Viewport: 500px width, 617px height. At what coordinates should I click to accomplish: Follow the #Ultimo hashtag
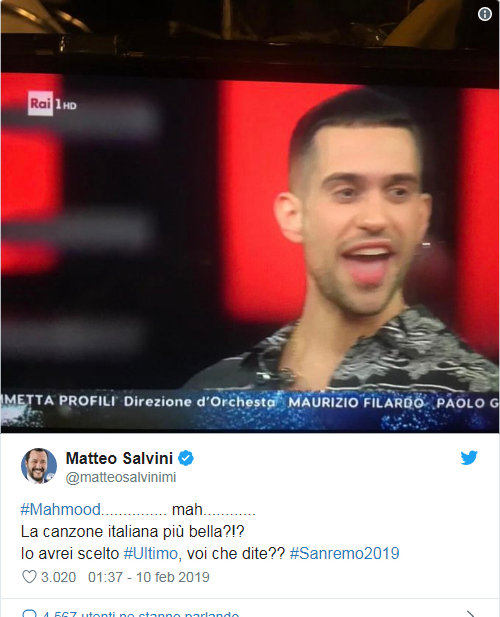(x=151, y=554)
